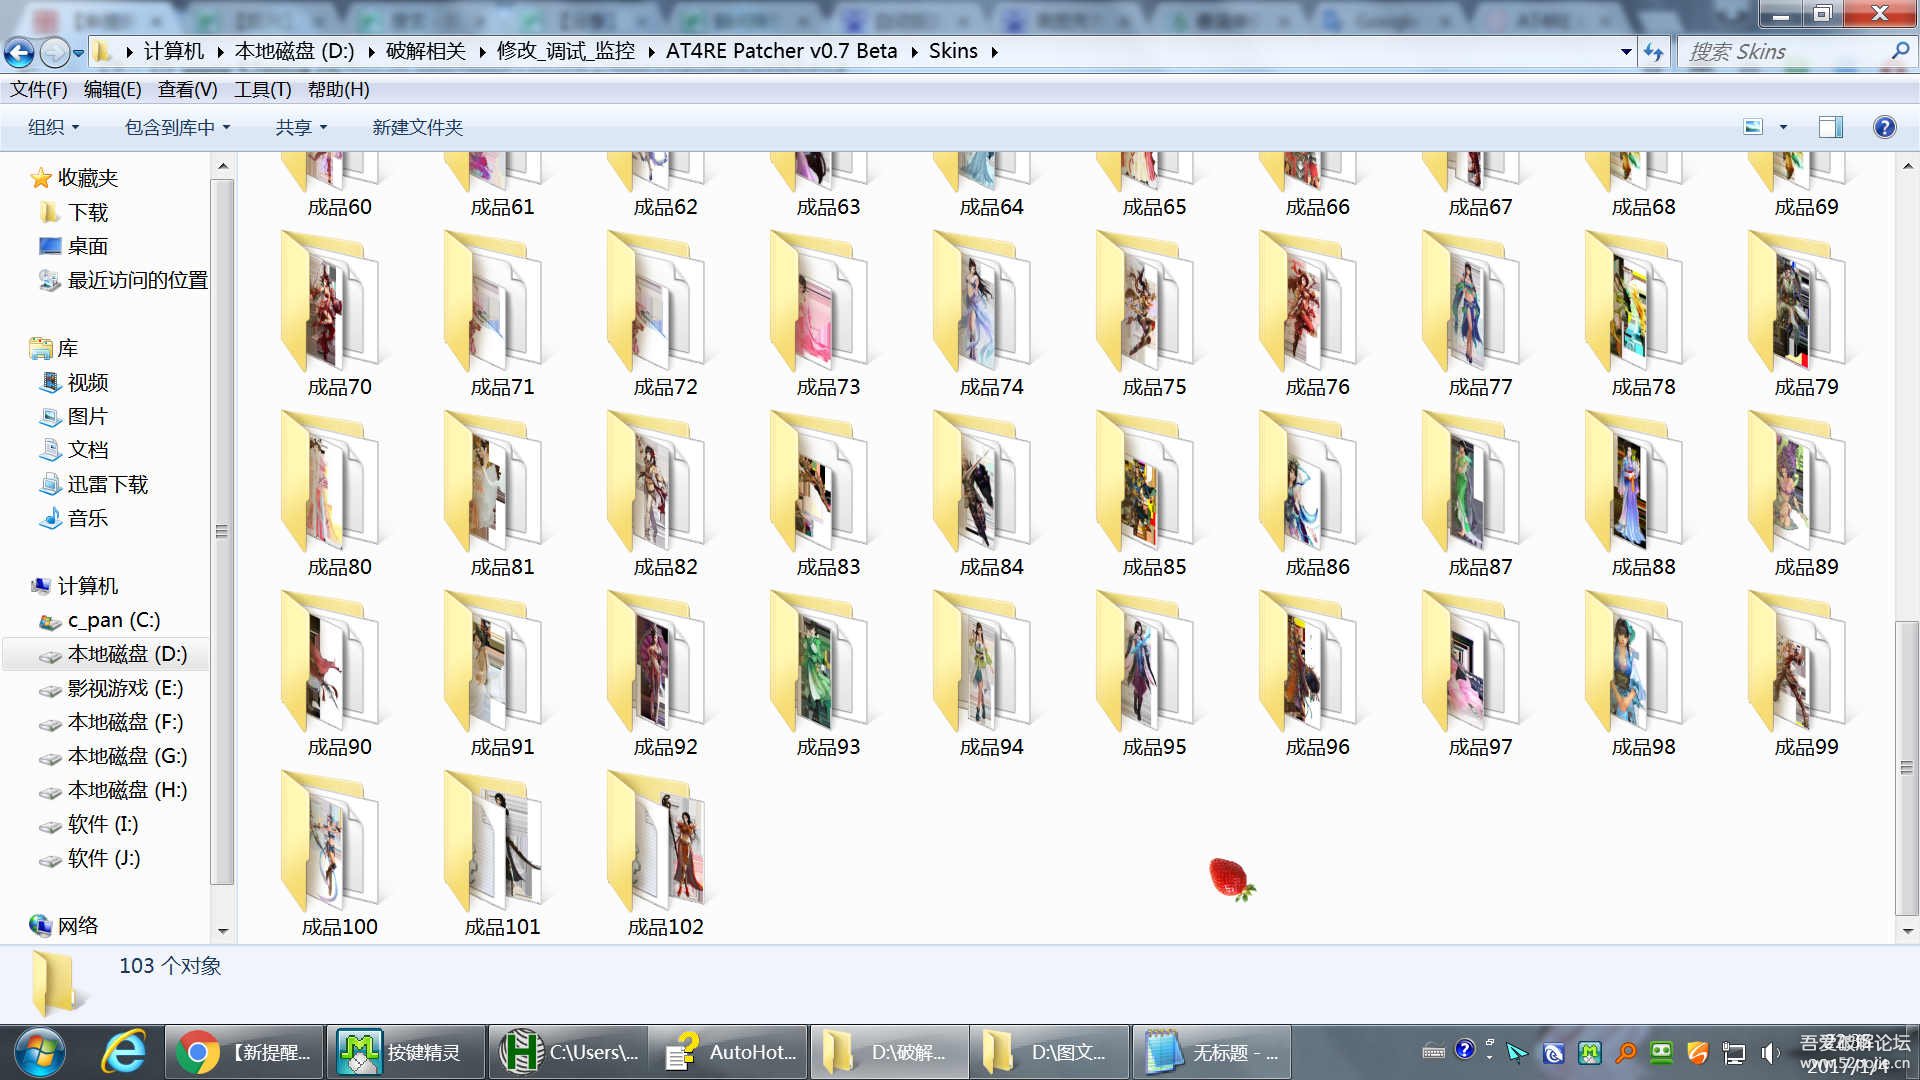Open AutoHotkey taskbar window
Screen dimensions: 1920x1080
tap(729, 1052)
